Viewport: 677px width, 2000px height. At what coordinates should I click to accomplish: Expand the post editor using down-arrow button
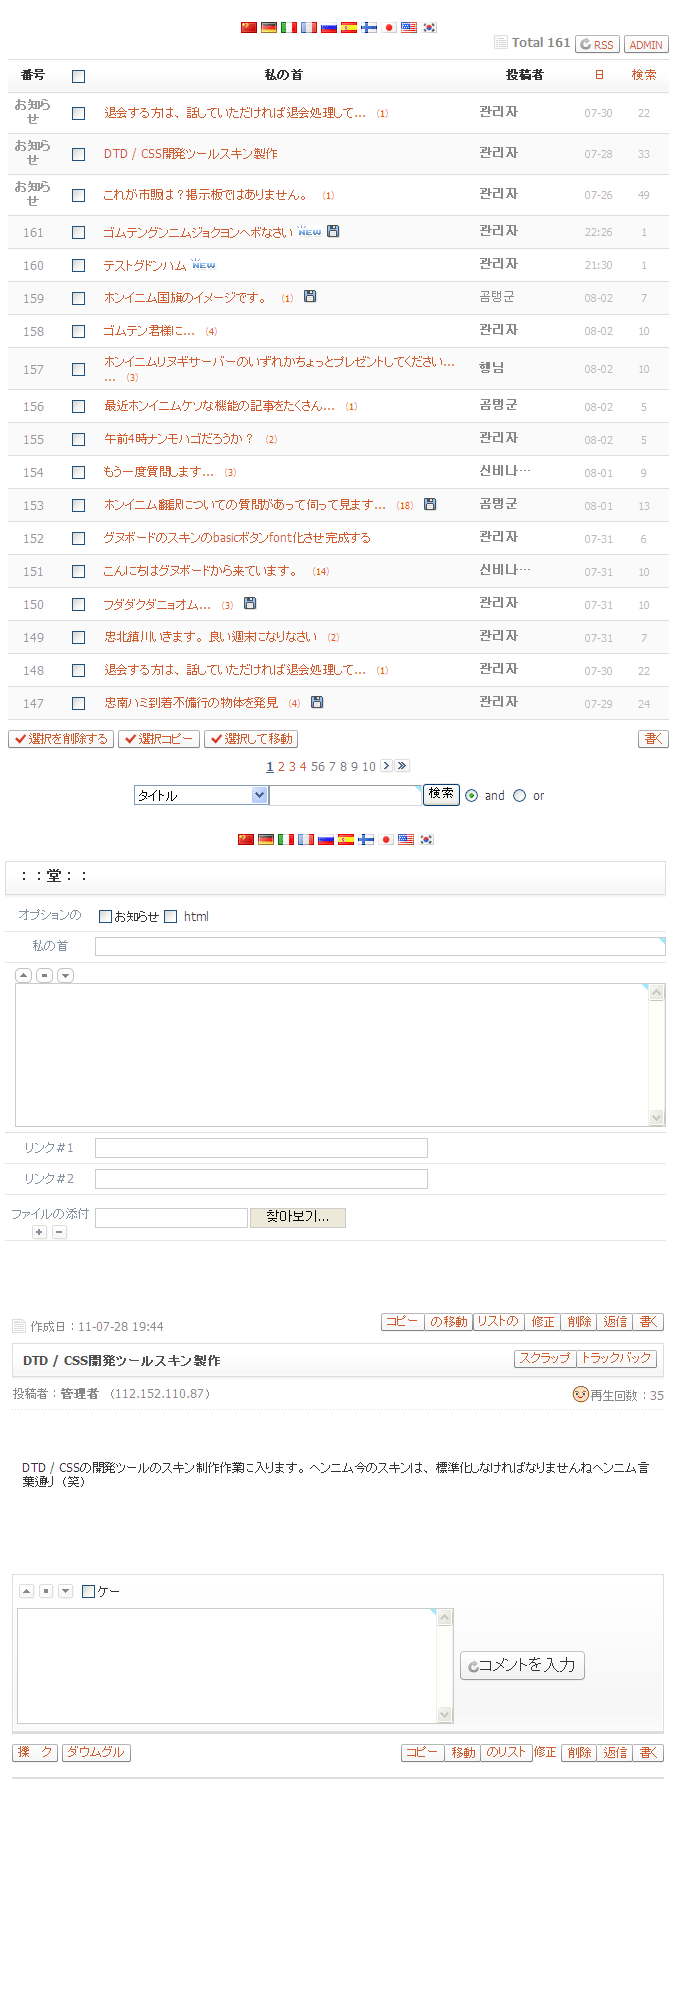pos(66,975)
